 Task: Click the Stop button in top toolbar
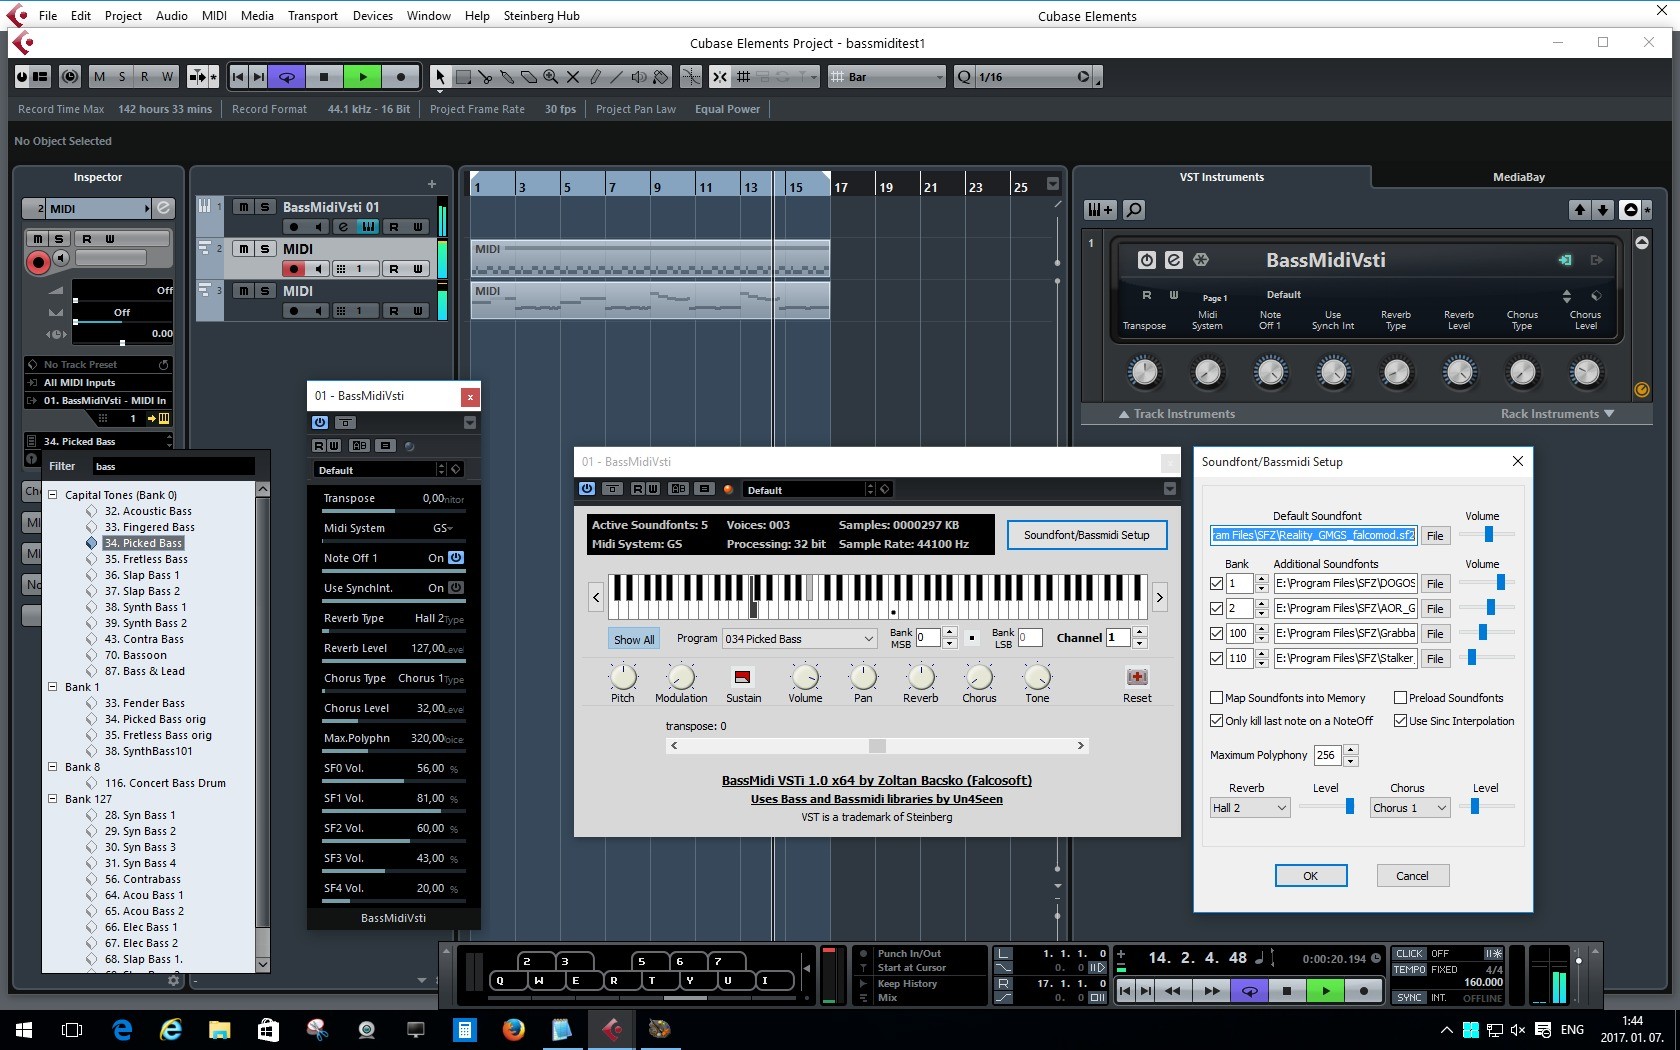coord(324,77)
